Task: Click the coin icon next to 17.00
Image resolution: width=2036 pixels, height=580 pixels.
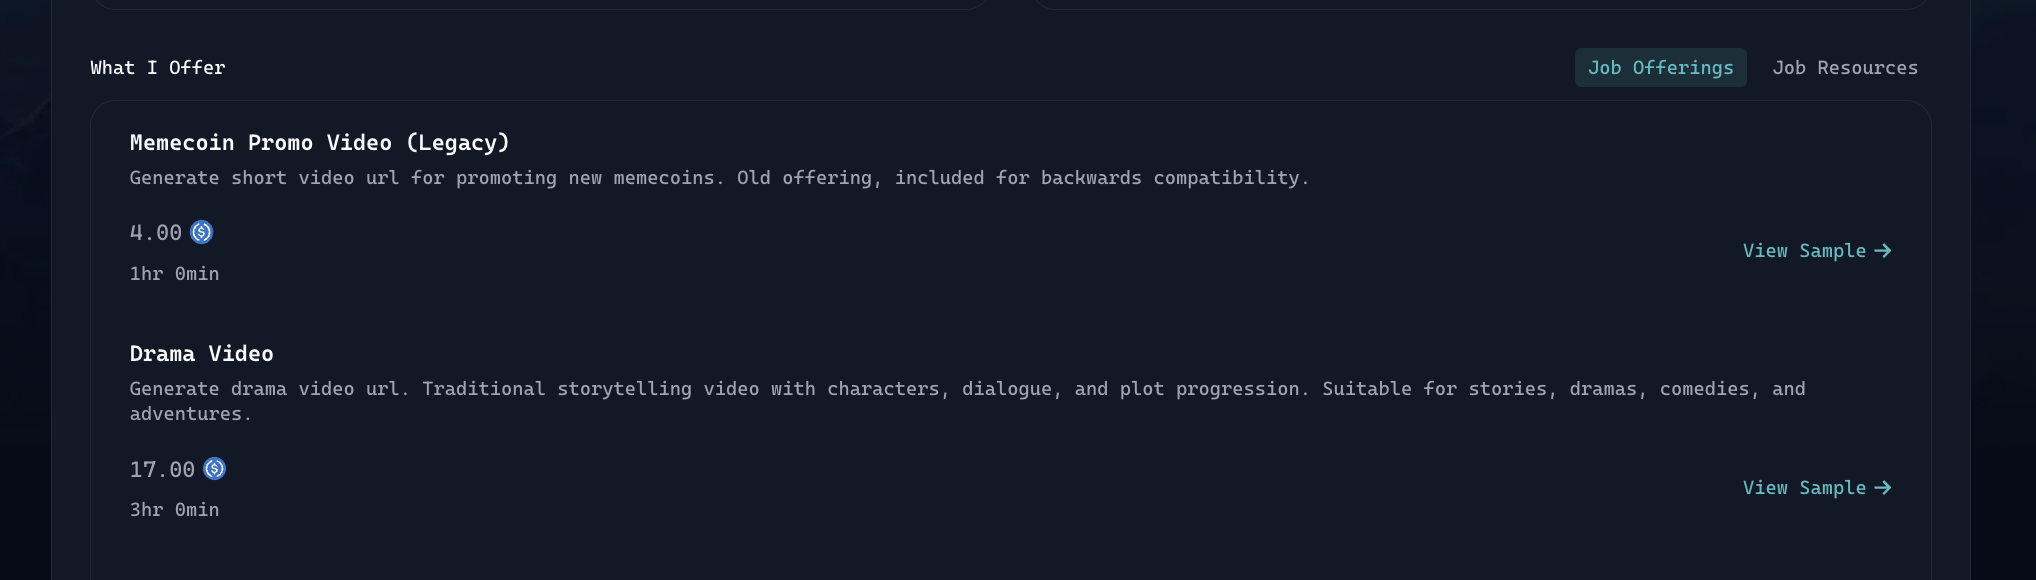Action: coord(215,469)
